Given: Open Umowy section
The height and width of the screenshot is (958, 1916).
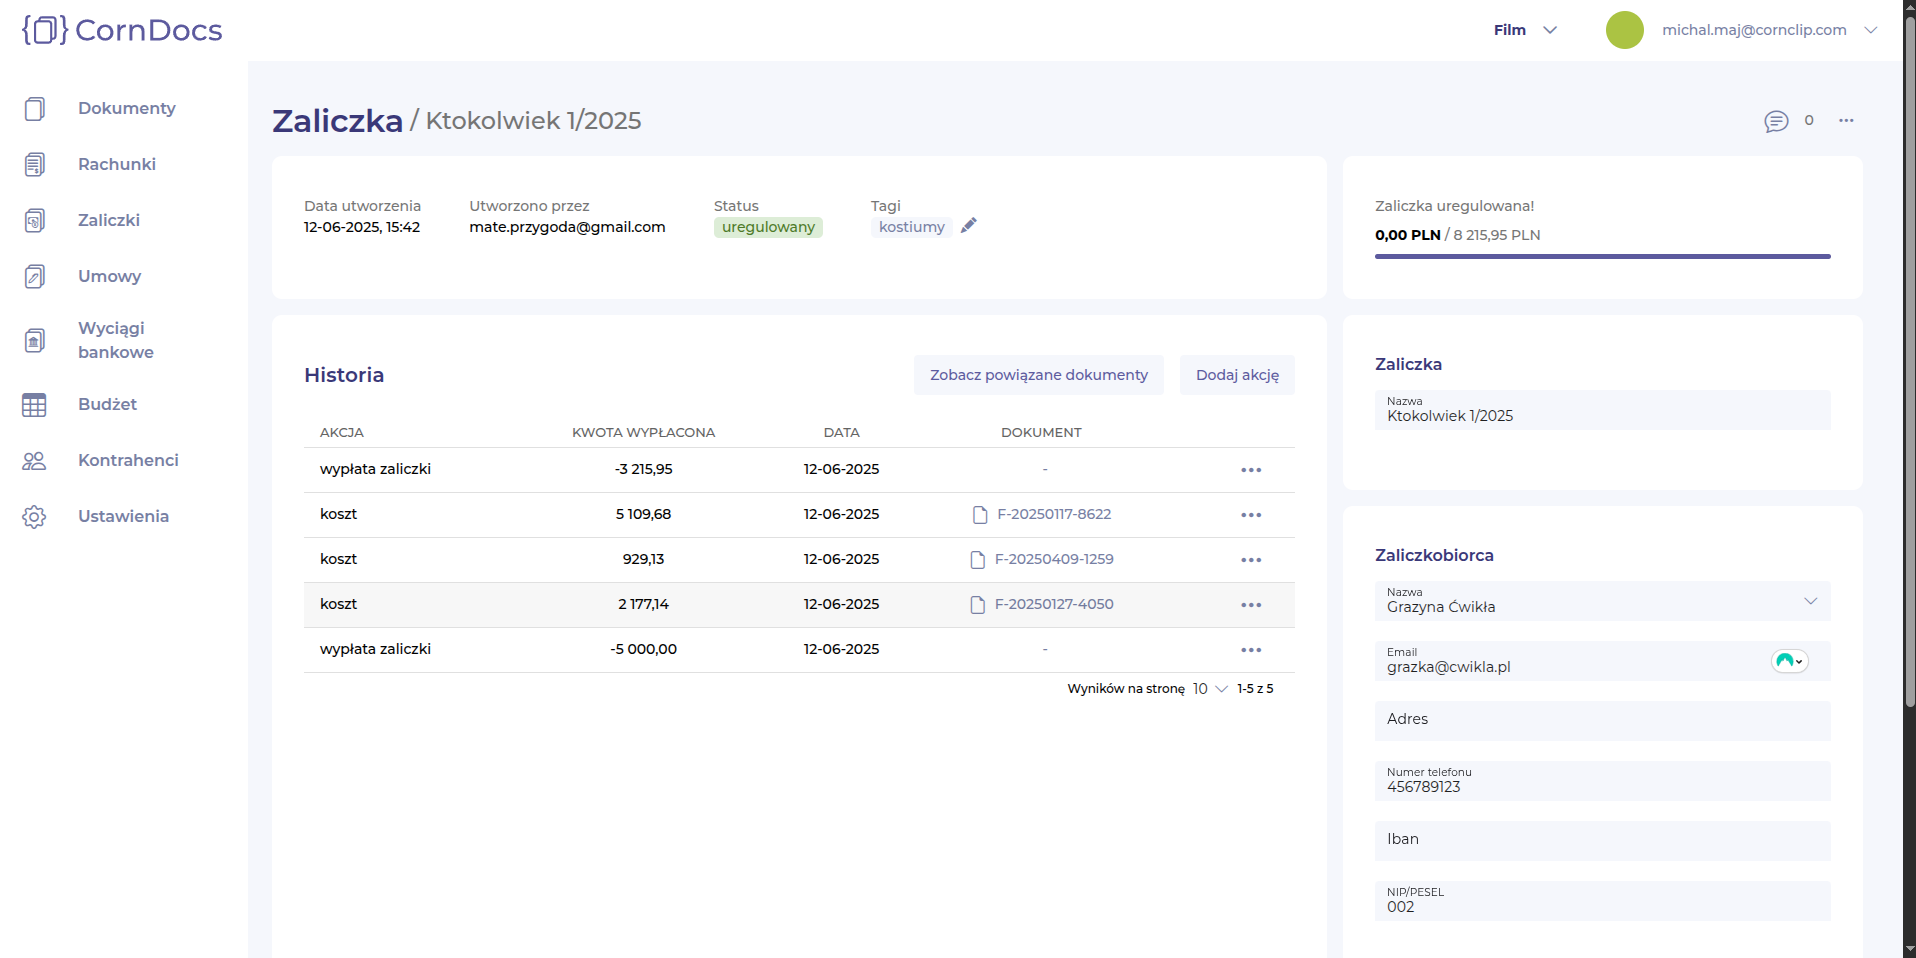Looking at the screenshot, I should coord(110,276).
